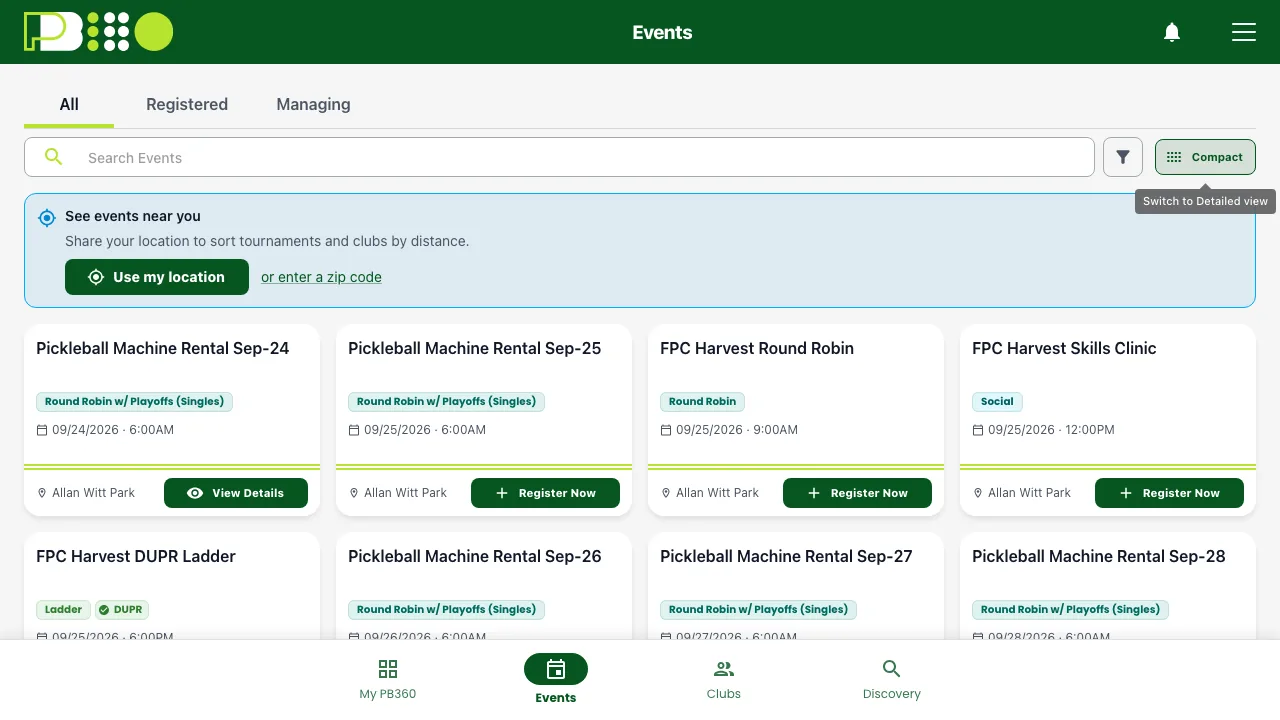Register for FPC Harvest Round Robin

point(857,493)
